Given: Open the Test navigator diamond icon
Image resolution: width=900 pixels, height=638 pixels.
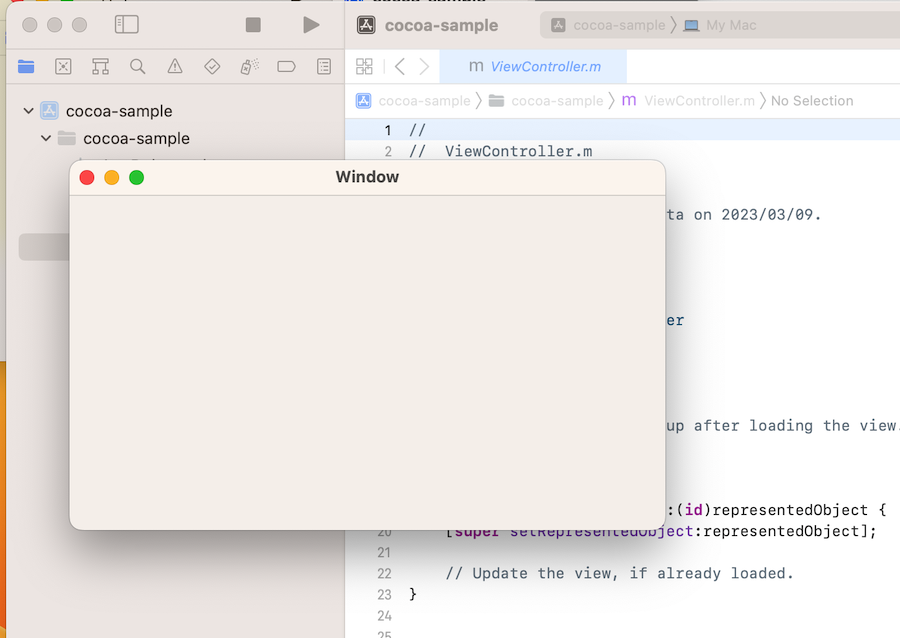Looking at the screenshot, I should point(212,66).
